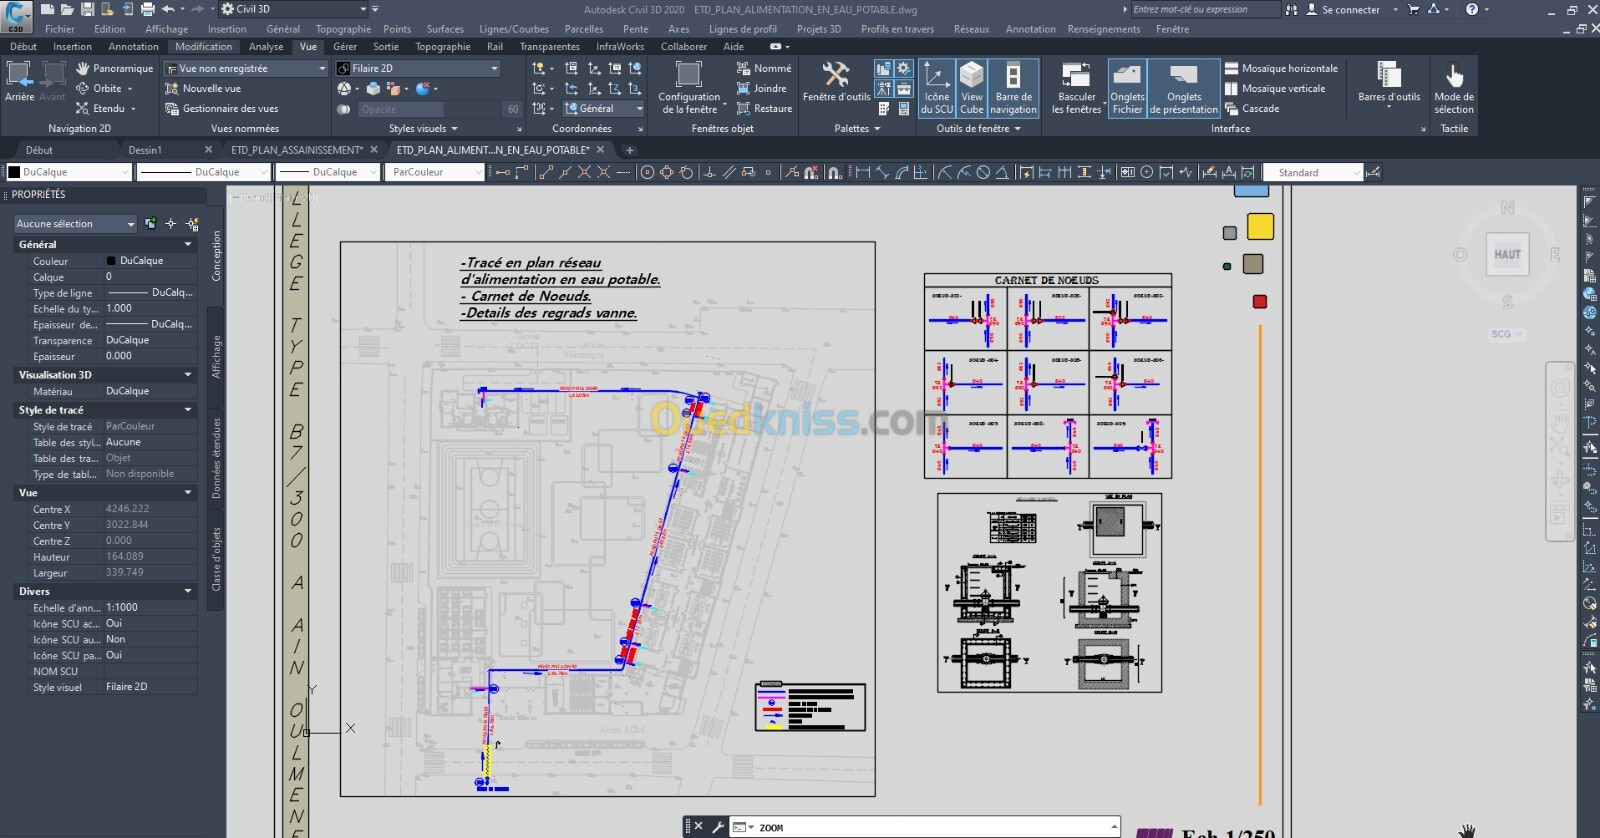Click Restaure viewport button
Viewport: 1600px width, 838px height.
click(764, 108)
